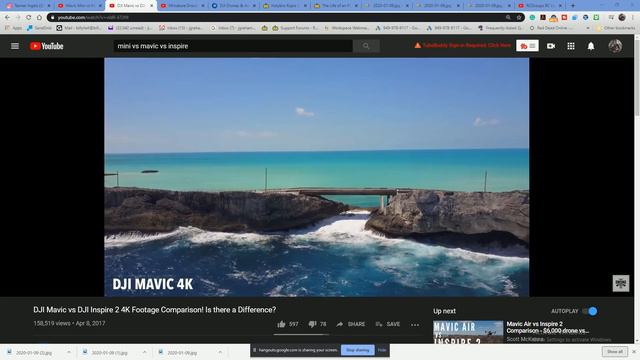640x360 pixels.
Task: Click the green circle extension icon
Action: (x=532, y=18)
